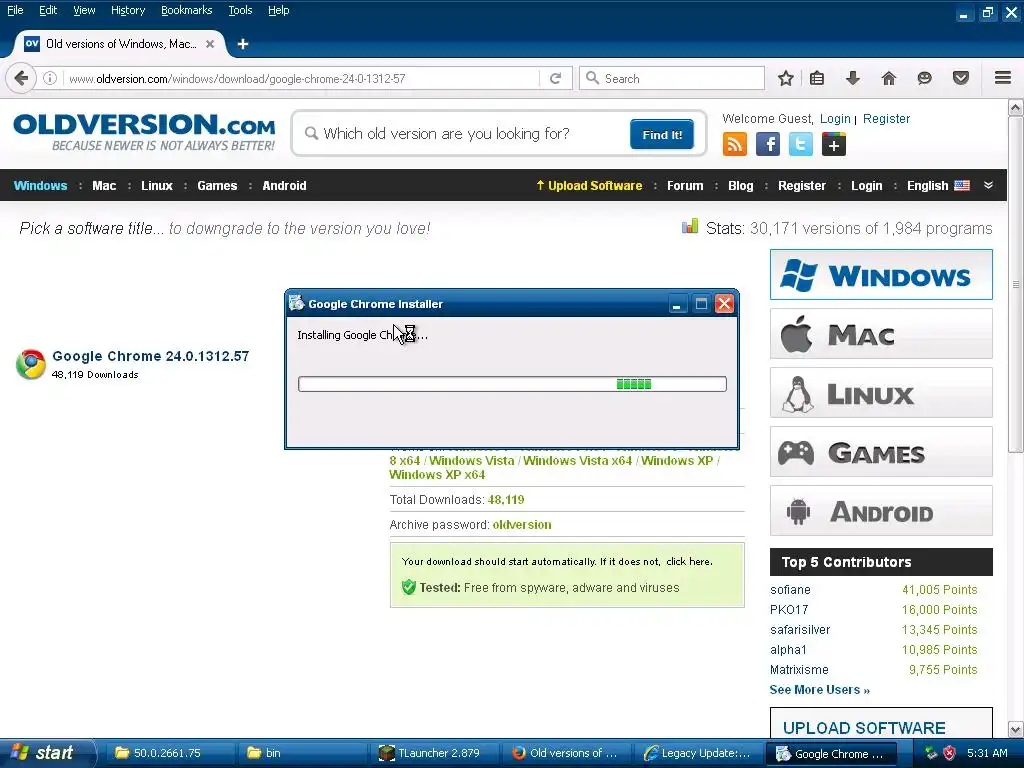Click the Windows platform banner button
Viewport: 1024px width, 768px height.
click(x=881, y=274)
